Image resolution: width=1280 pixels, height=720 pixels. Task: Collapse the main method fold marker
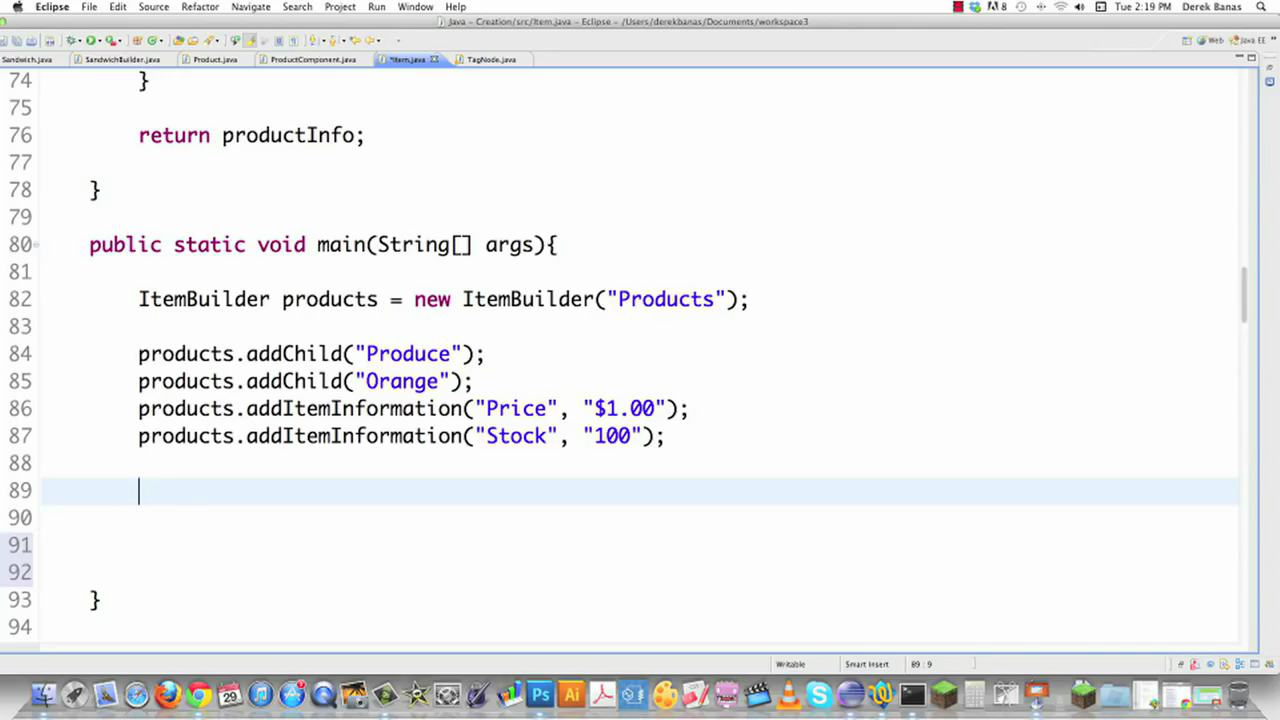tap(37, 245)
